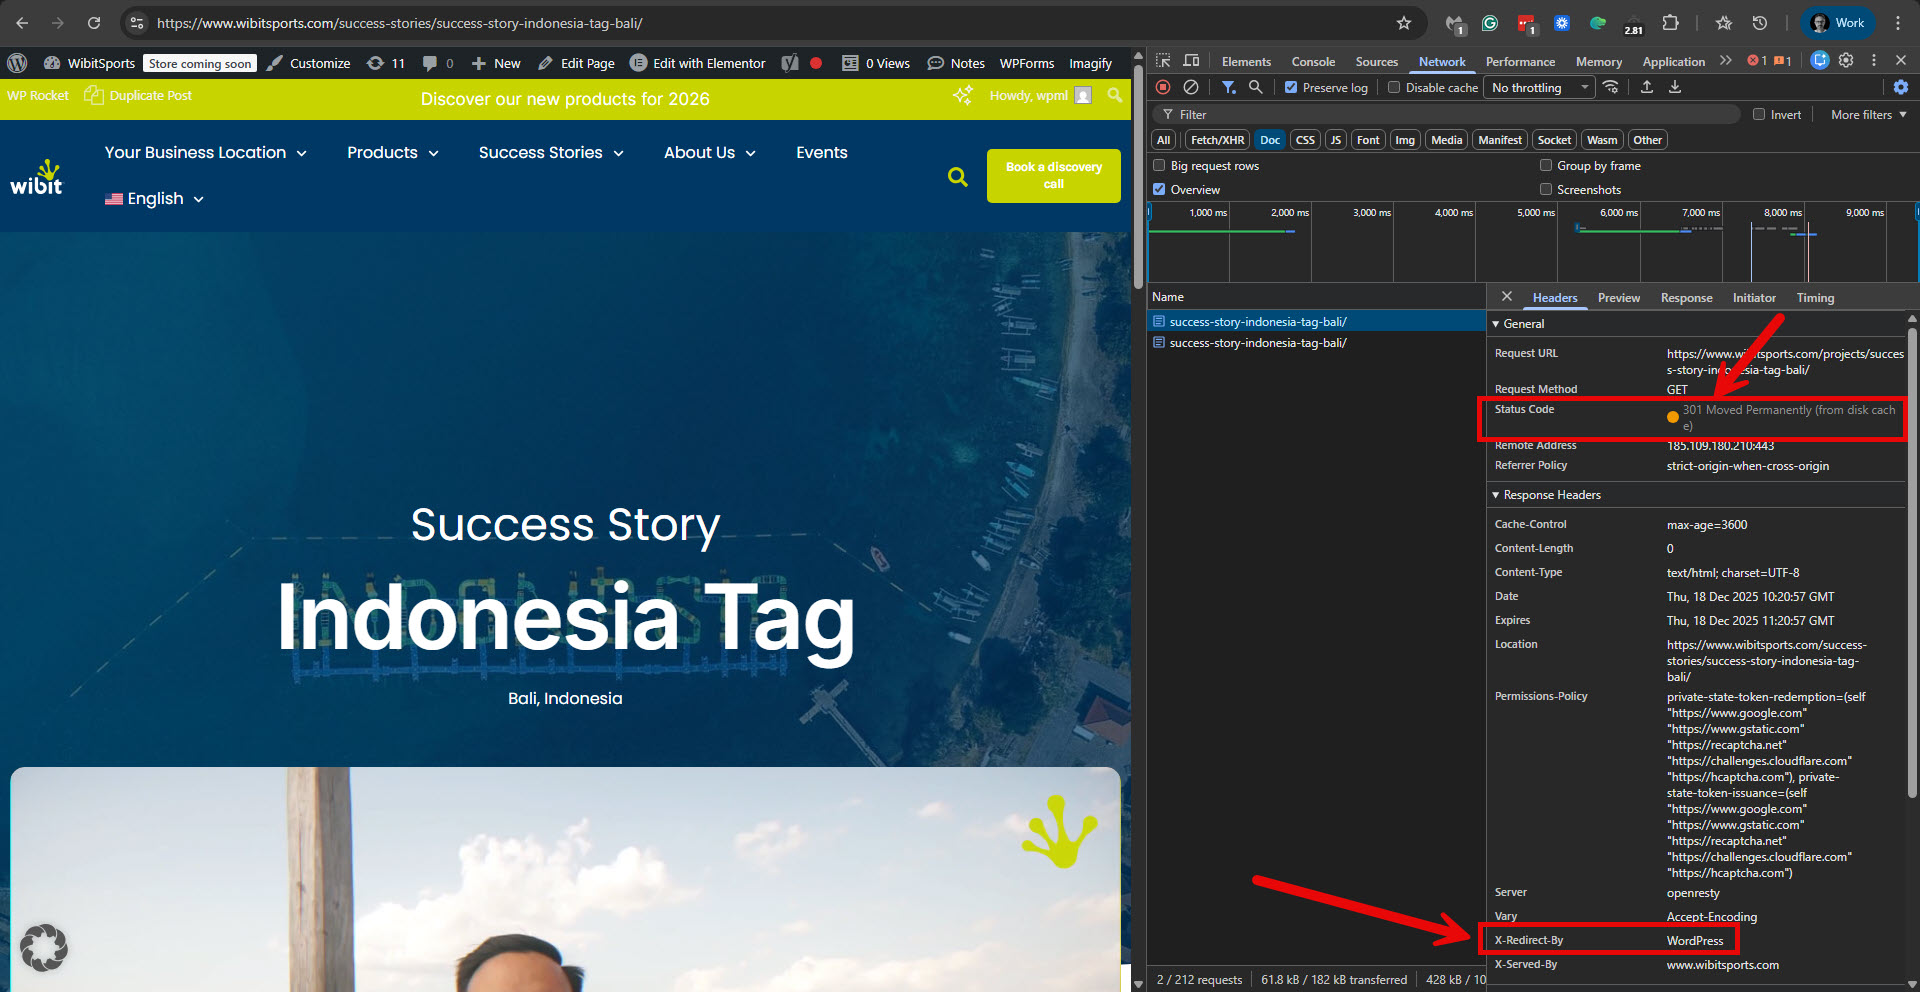Click Edit with Elementor link

coord(708,63)
